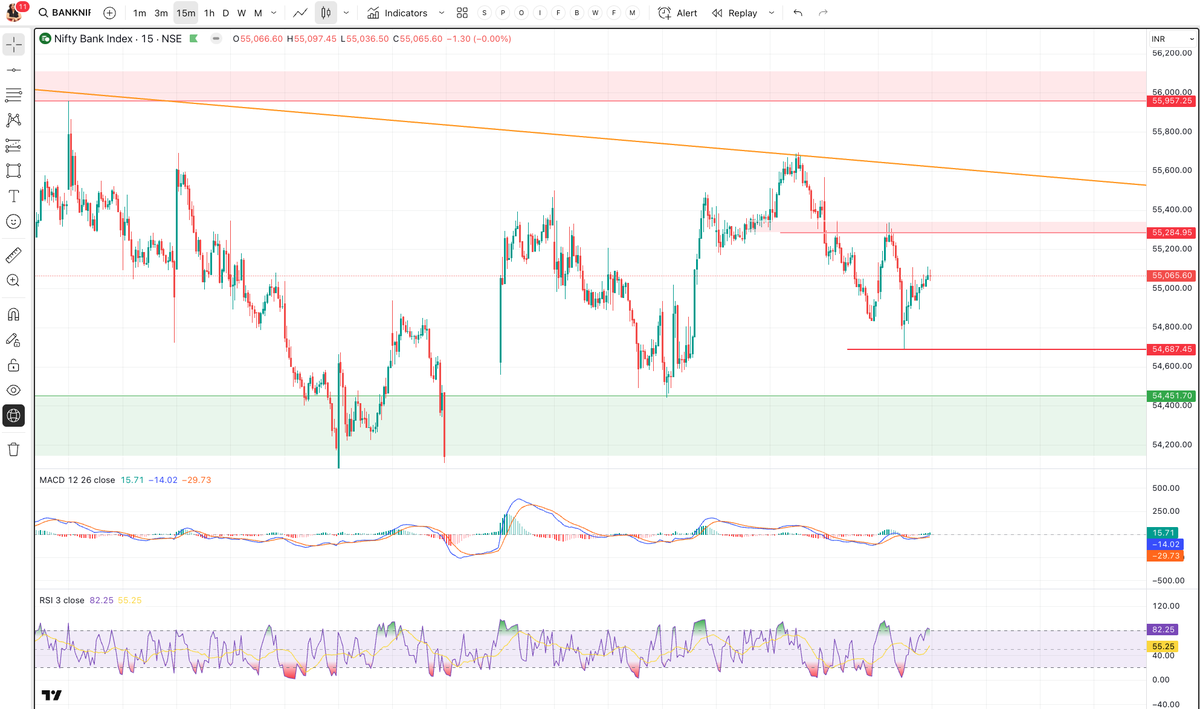
Task: Toggle stay in drawing mode pencil lock
Action: point(14,340)
